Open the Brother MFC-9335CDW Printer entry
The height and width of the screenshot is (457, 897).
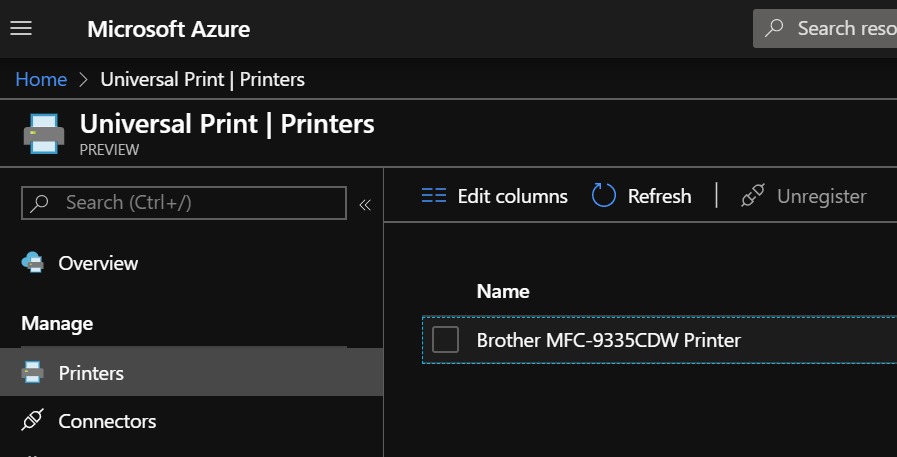(608, 340)
